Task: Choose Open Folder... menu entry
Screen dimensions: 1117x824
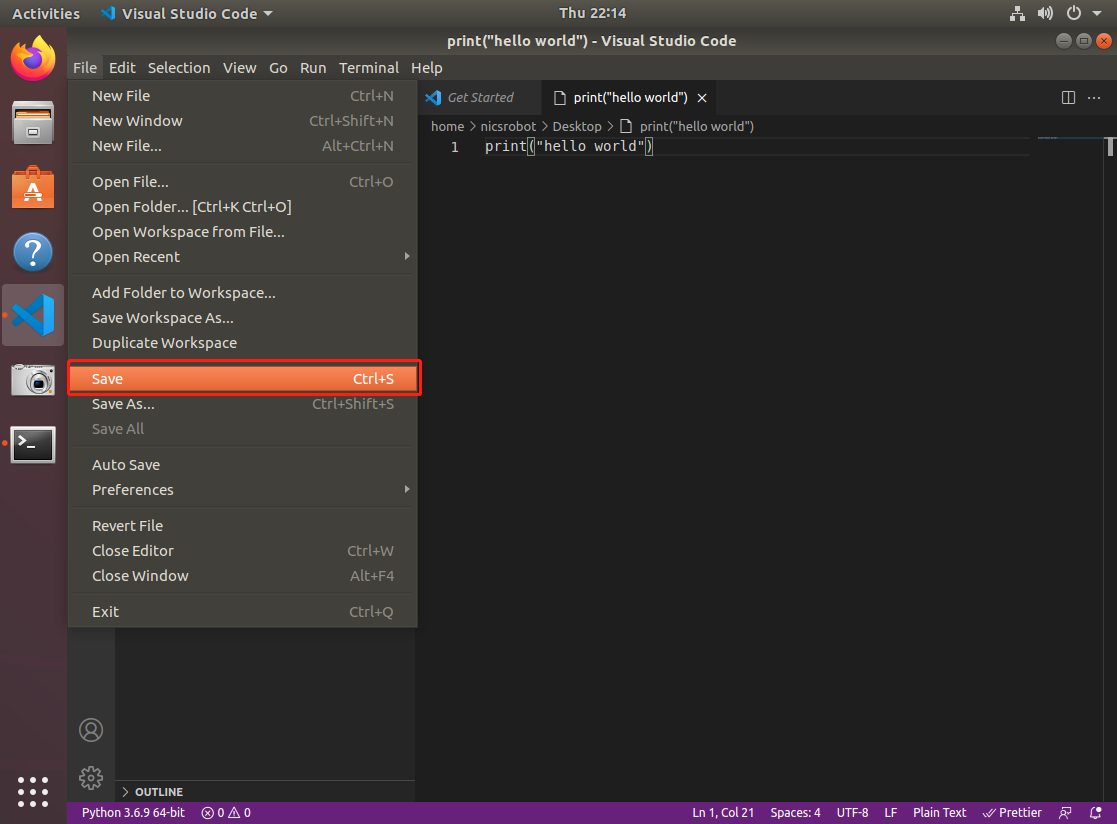Action: pos(242,207)
